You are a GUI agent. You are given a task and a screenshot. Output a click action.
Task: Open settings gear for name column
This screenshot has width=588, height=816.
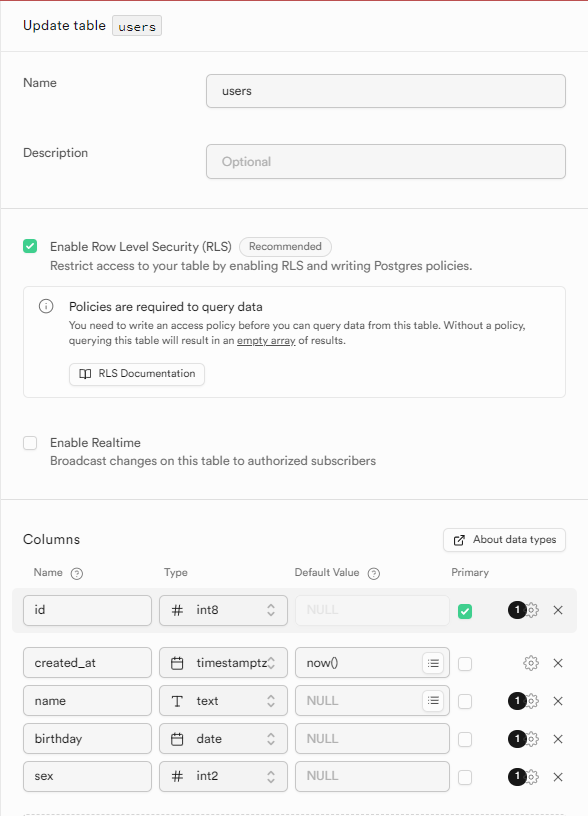pyautogui.click(x=532, y=701)
